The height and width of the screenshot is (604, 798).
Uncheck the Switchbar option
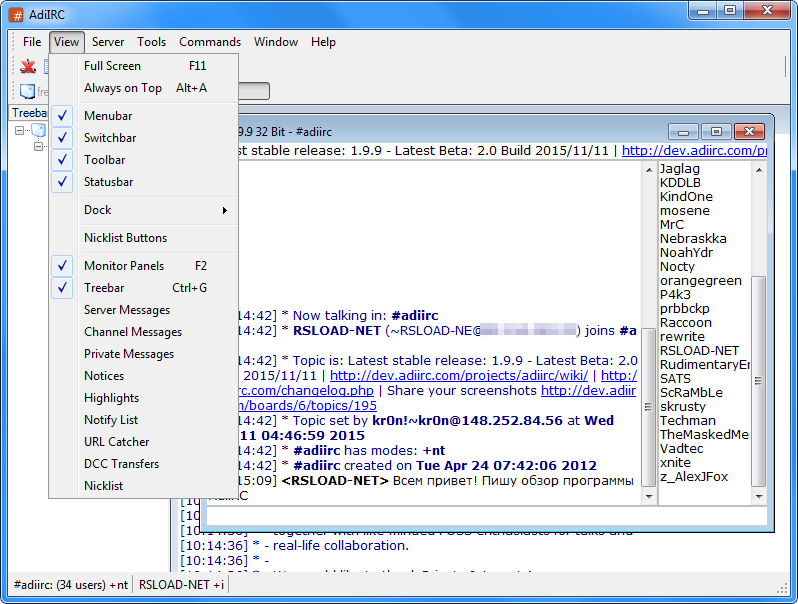click(x=144, y=138)
